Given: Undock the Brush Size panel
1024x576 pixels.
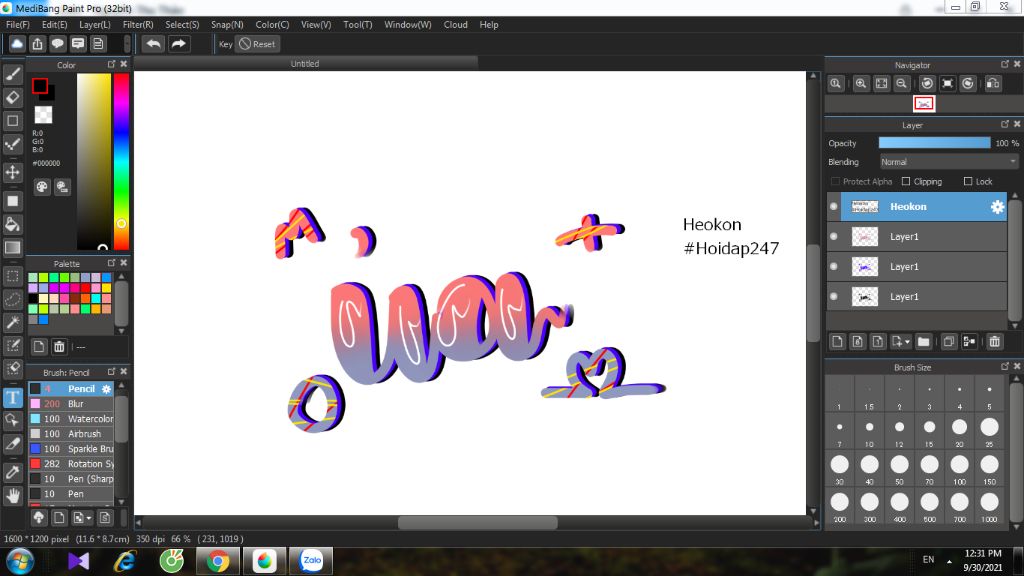Looking at the screenshot, I should tap(1005, 366).
